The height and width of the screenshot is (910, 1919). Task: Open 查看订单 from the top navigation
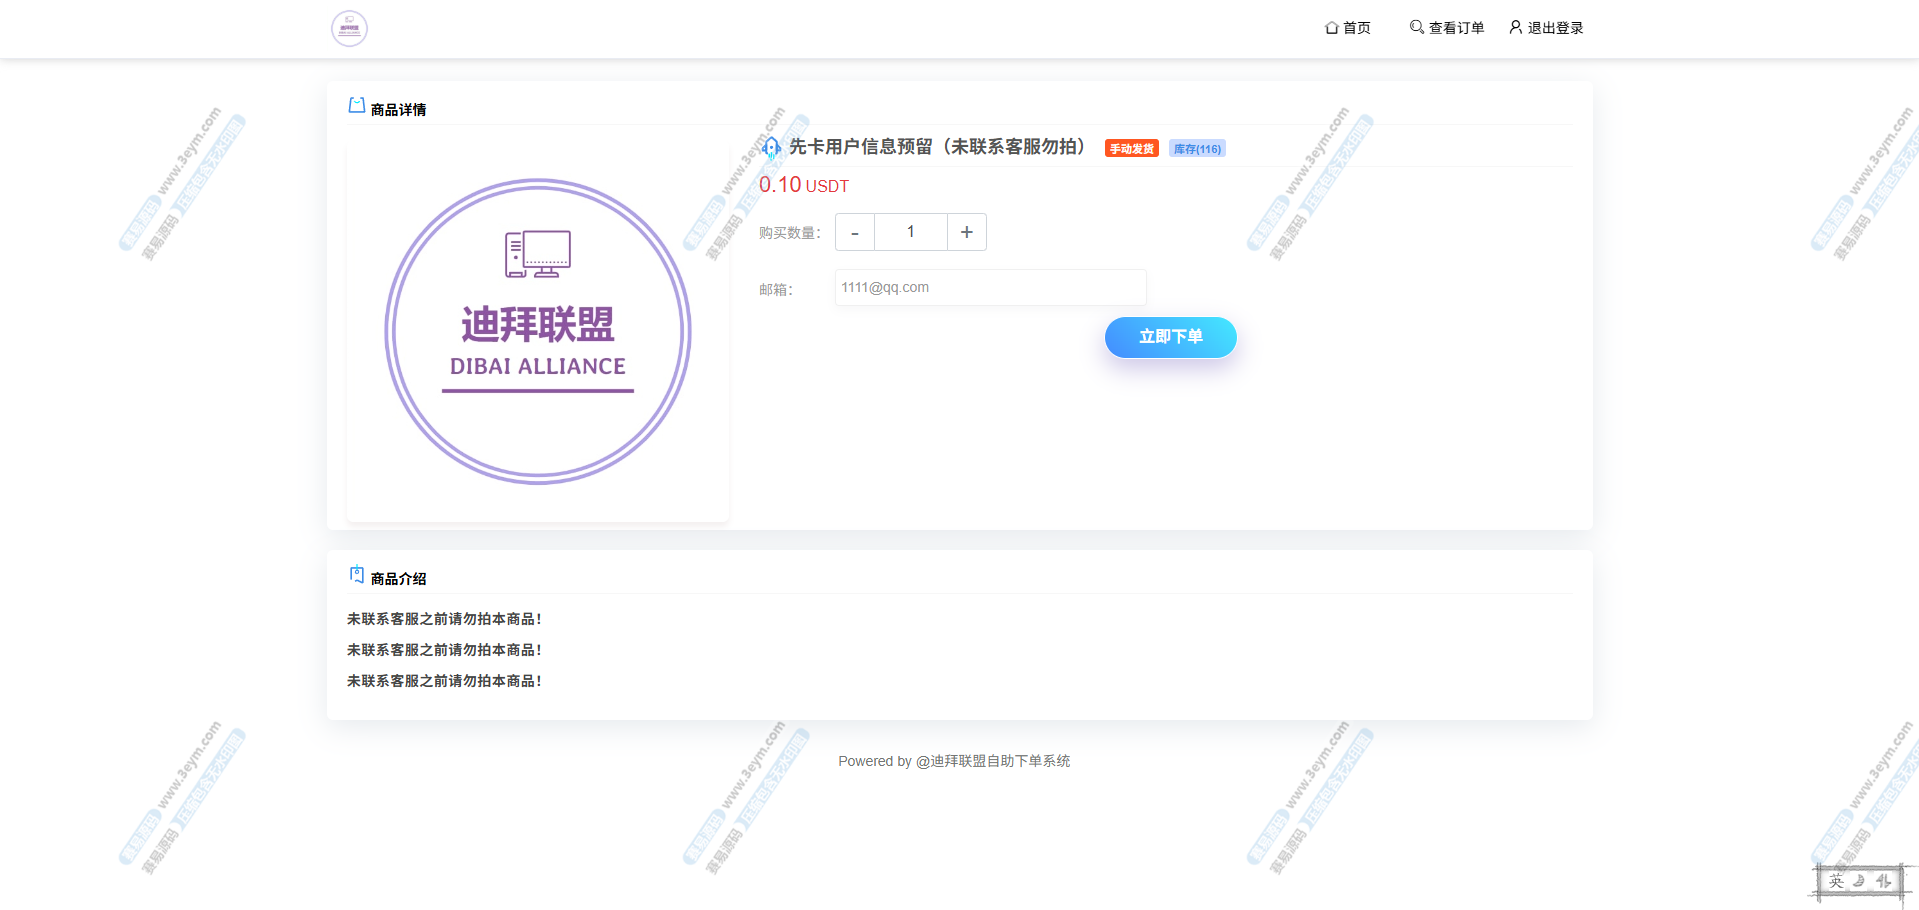[x=1456, y=28]
